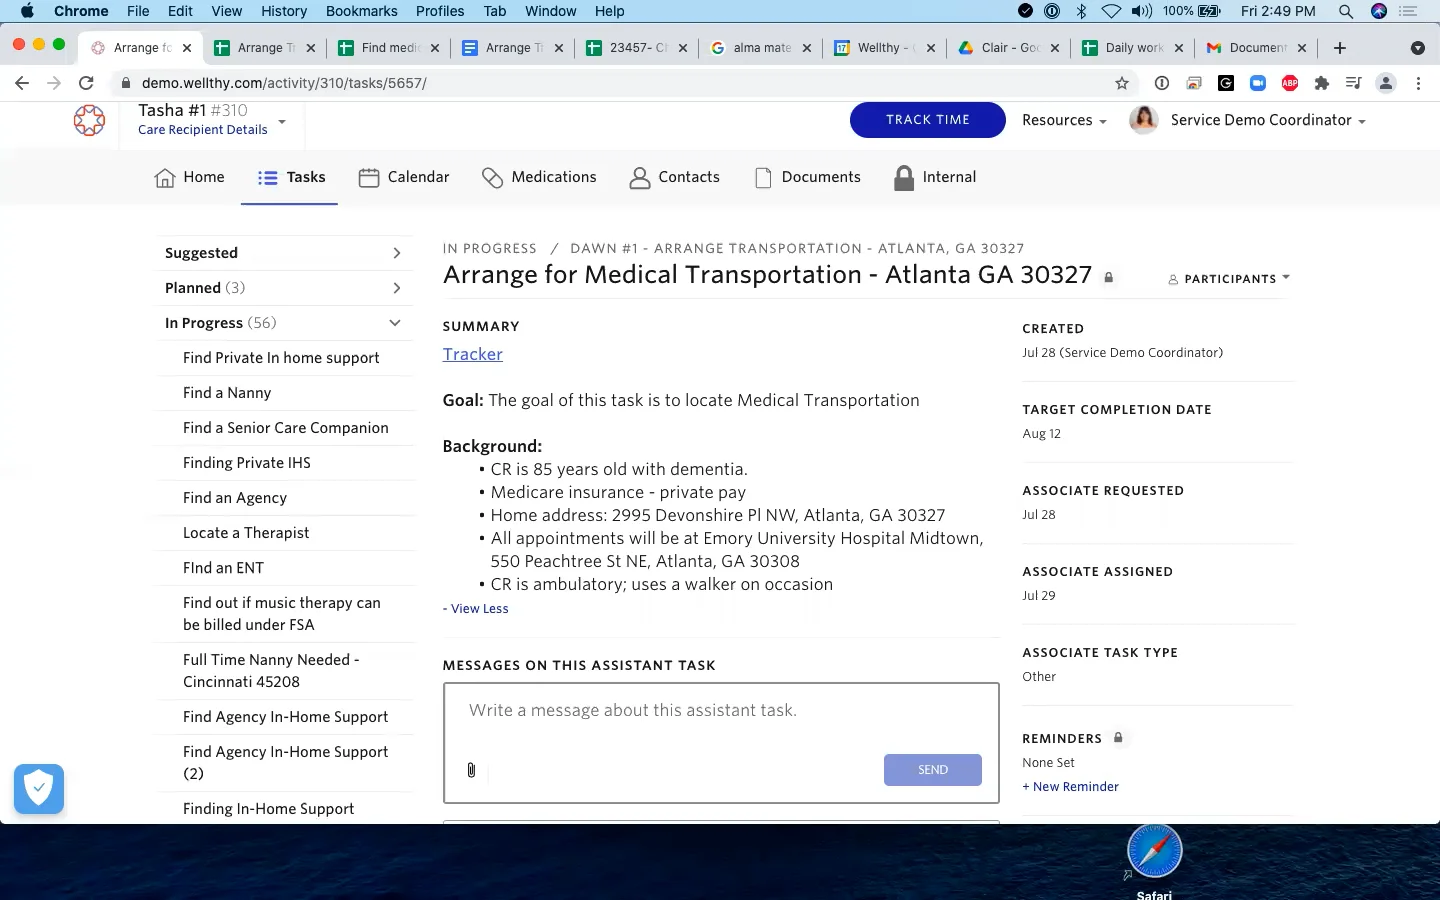The height and width of the screenshot is (900, 1440).
Task: Open a new Chrome tab
Action: [x=1340, y=48]
